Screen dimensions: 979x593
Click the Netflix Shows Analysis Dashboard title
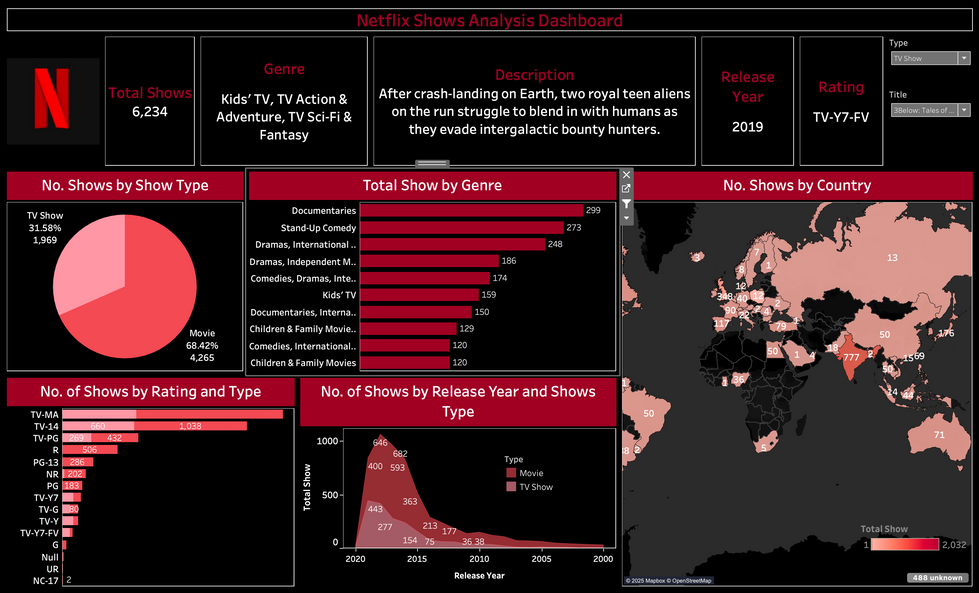(490, 20)
